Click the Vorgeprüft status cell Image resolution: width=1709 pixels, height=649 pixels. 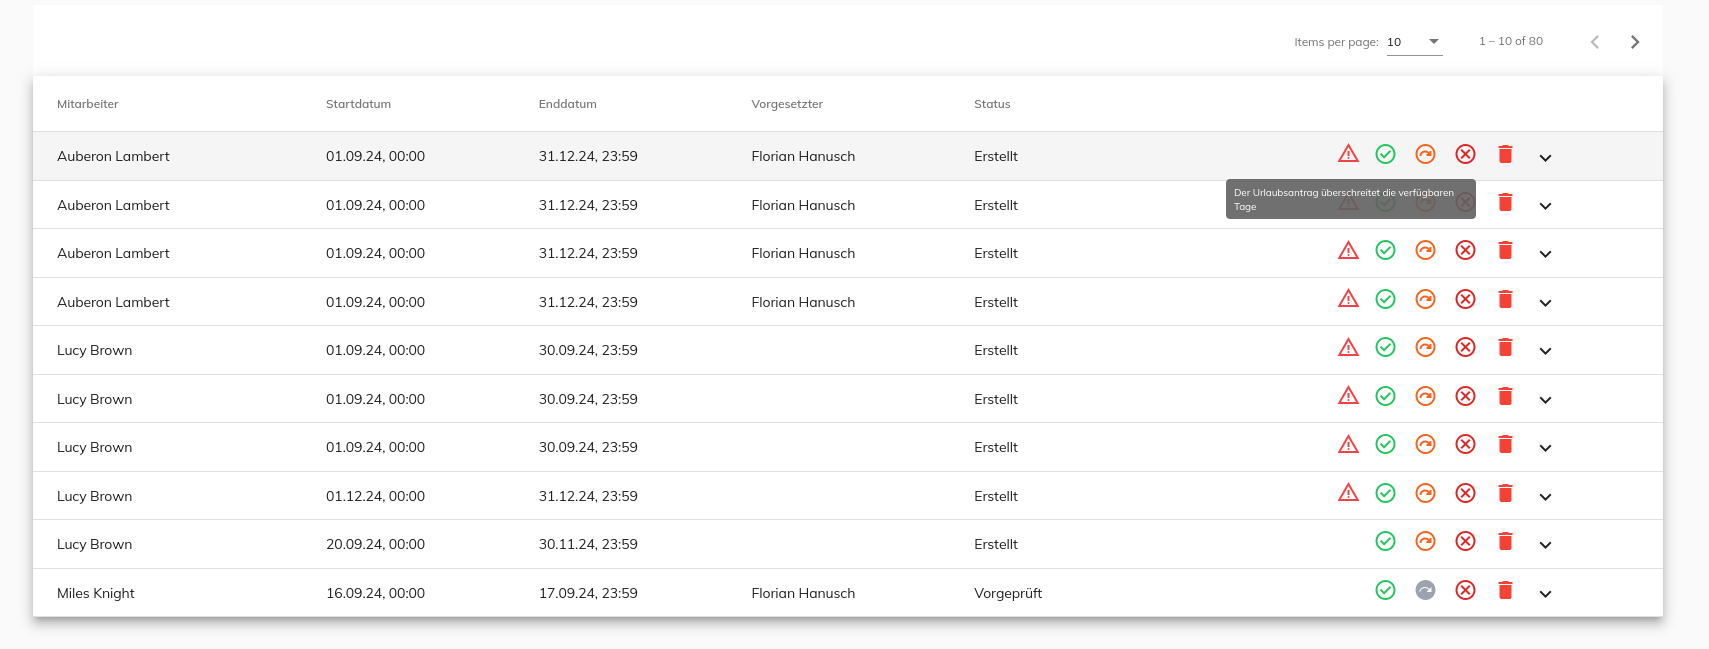(x=1008, y=593)
